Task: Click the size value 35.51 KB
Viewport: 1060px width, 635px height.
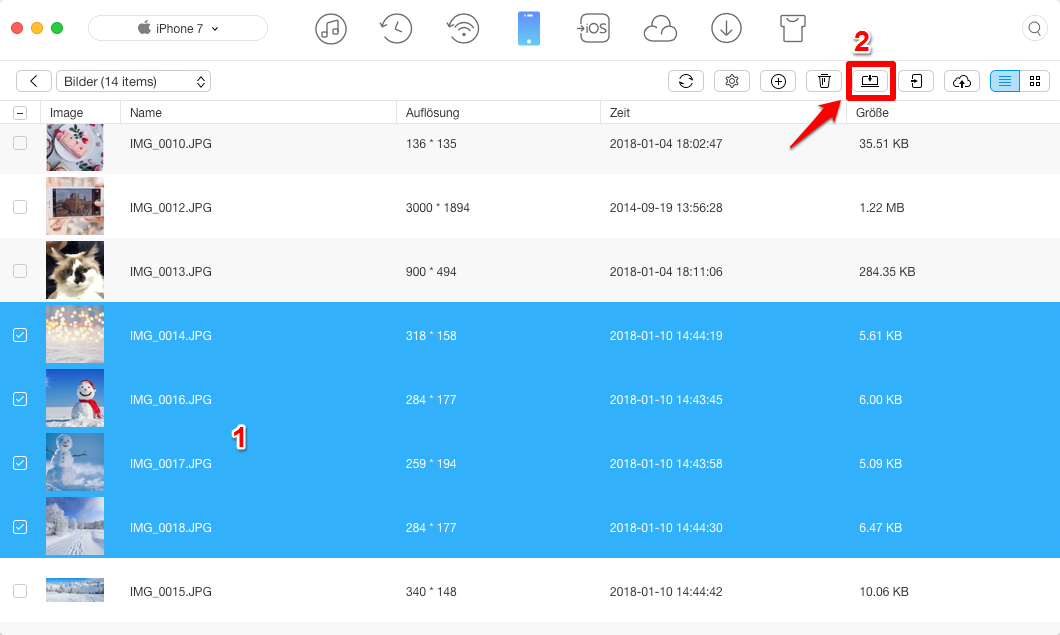Action: click(884, 143)
